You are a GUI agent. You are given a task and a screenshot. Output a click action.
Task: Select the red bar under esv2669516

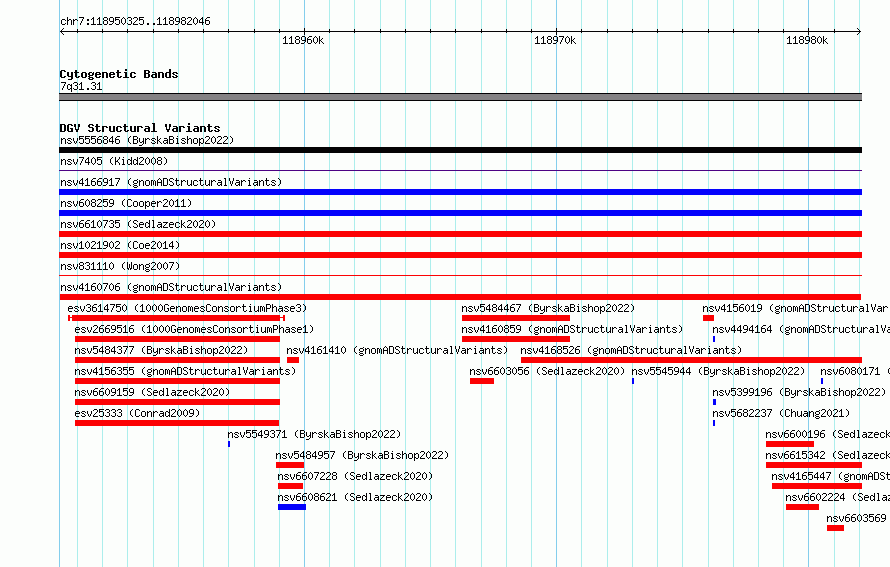(x=177, y=339)
